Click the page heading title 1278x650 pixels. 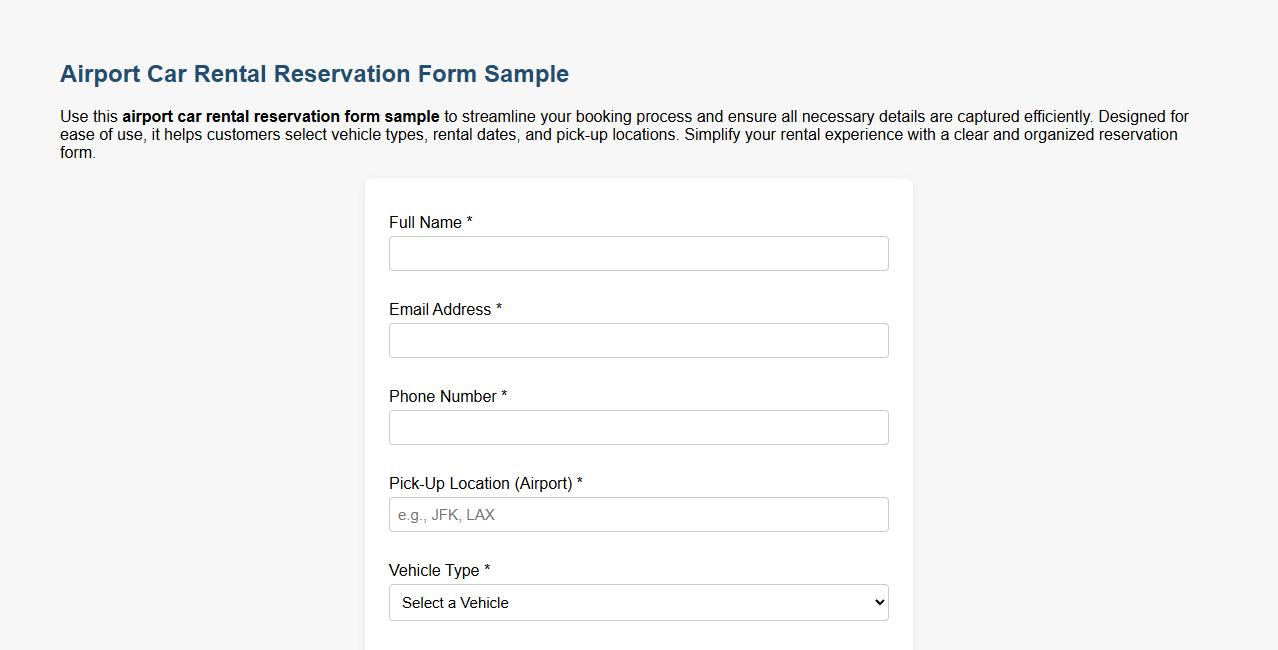(x=314, y=73)
